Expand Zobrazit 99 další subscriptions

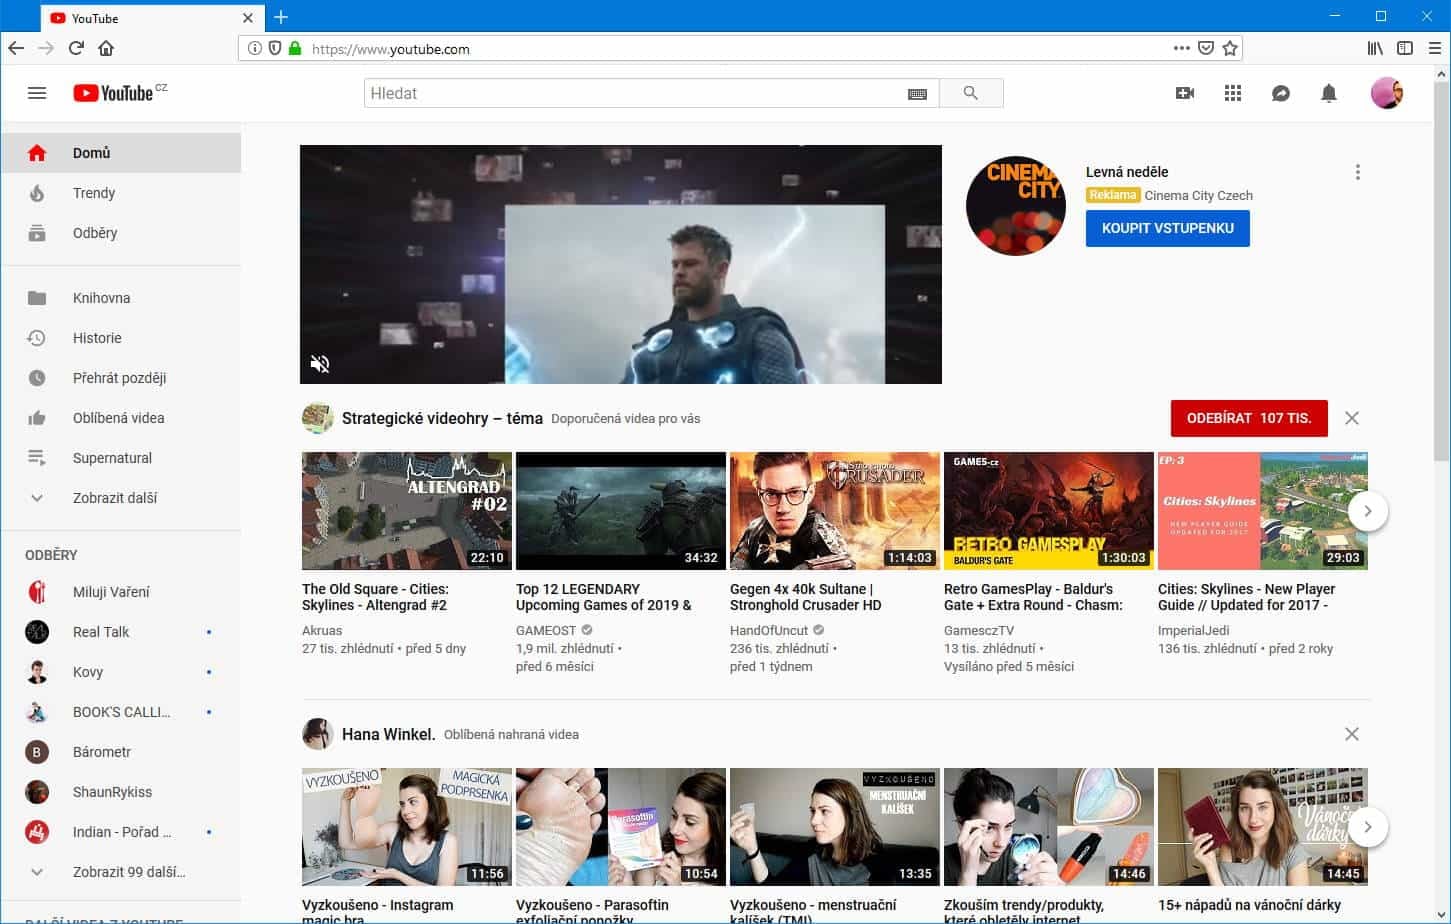click(121, 872)
